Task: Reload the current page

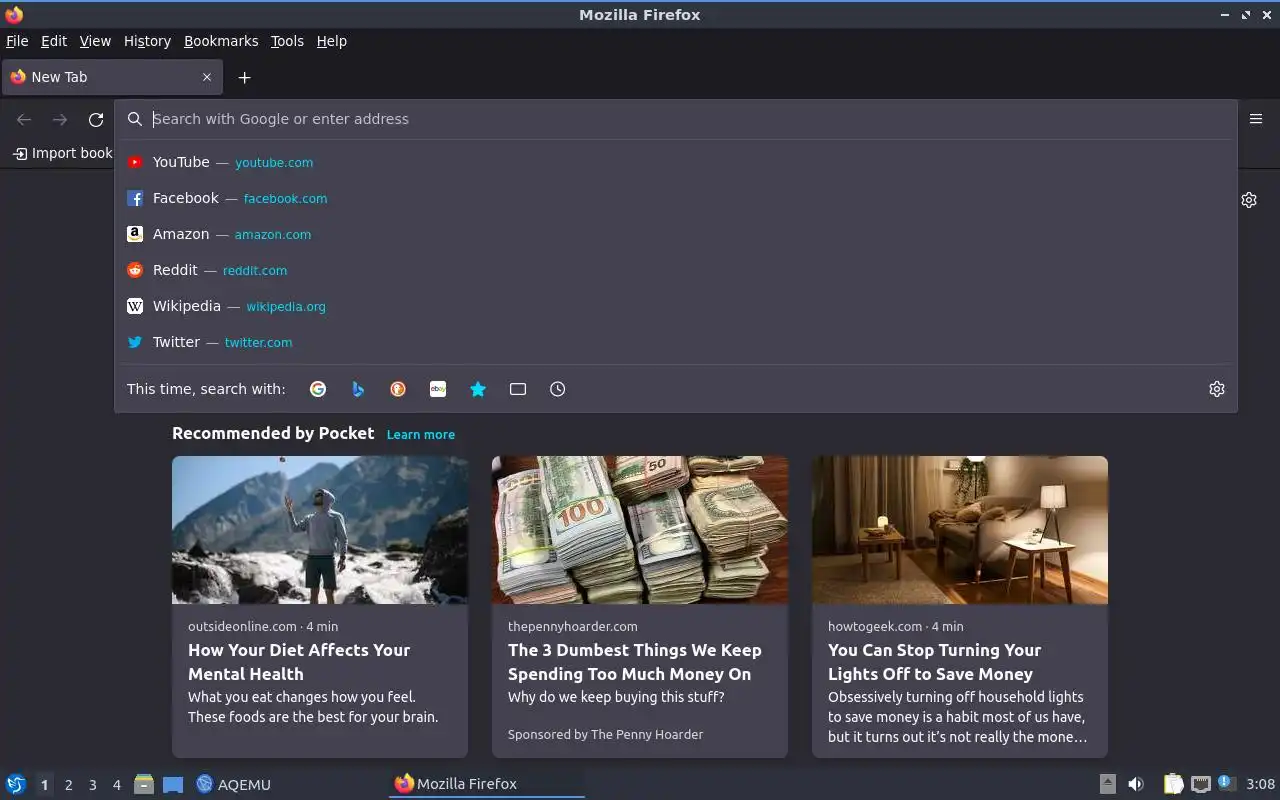Action: coord(96,120)
